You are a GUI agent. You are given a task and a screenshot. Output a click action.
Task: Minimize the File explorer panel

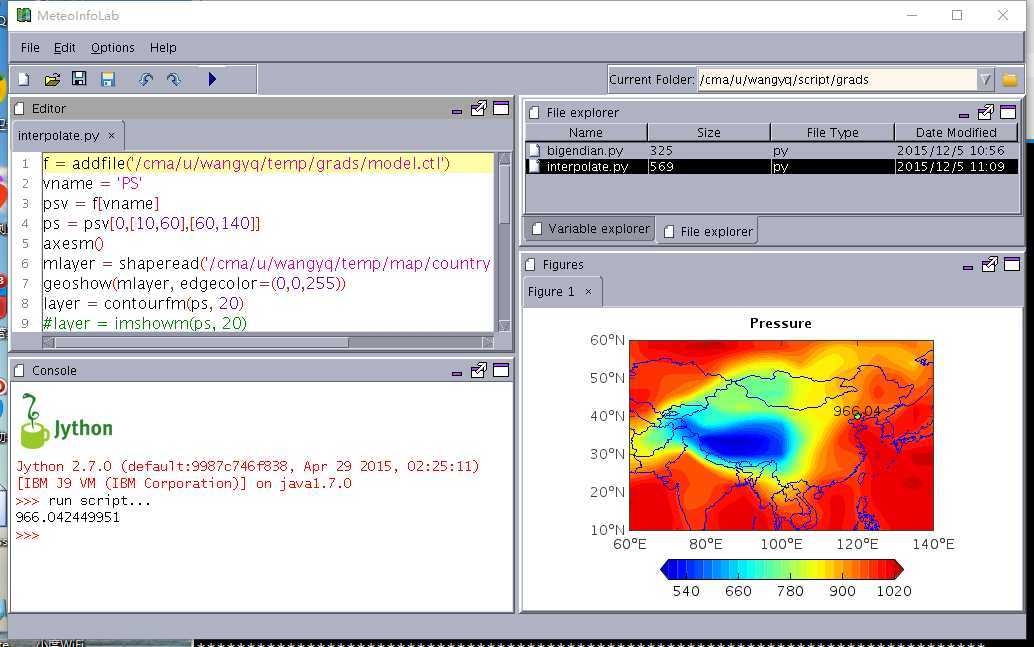[963, 115]
